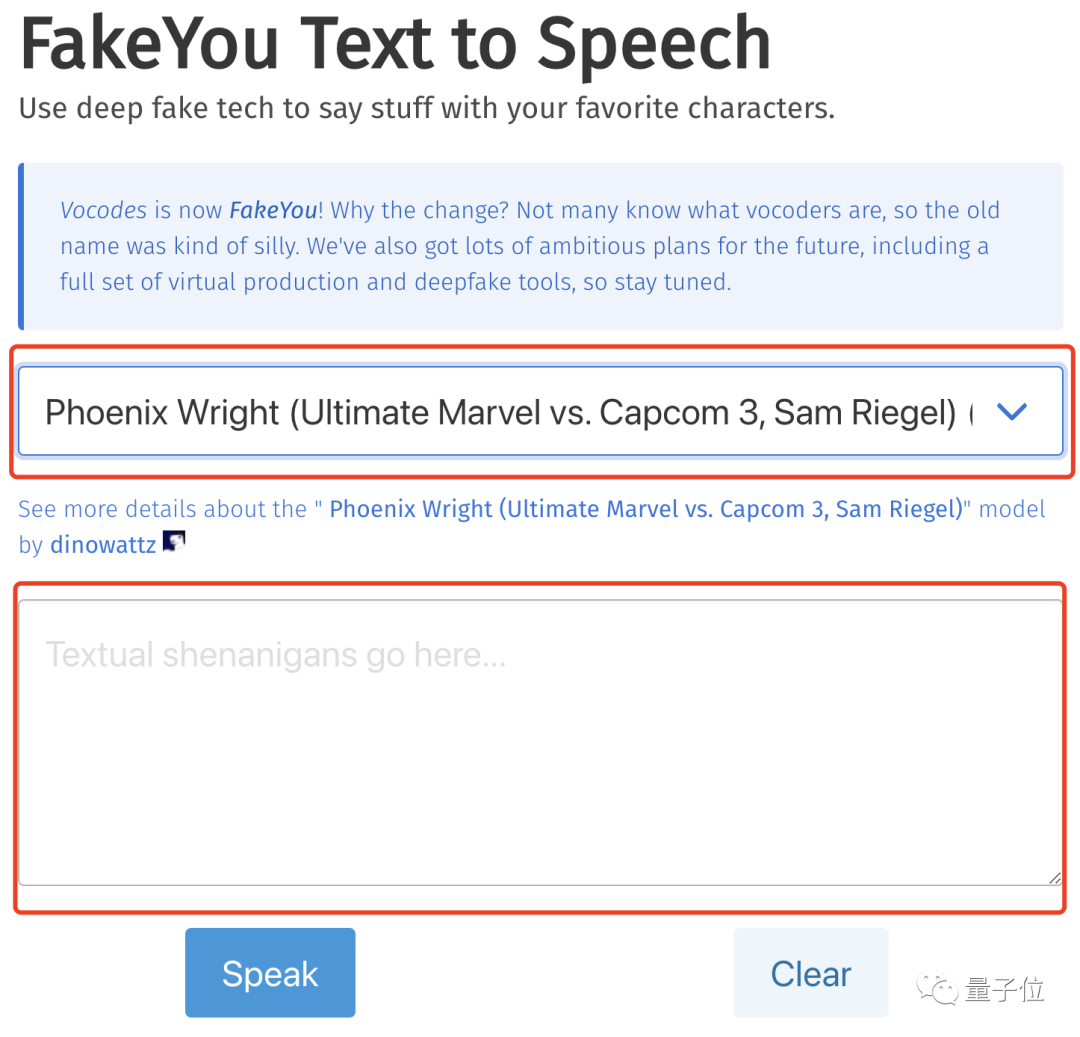The height and width of the screenshot is (1037, 1080).
Task: Open the Phoenix Wright model details link
Action: click(x=645, y=509)
